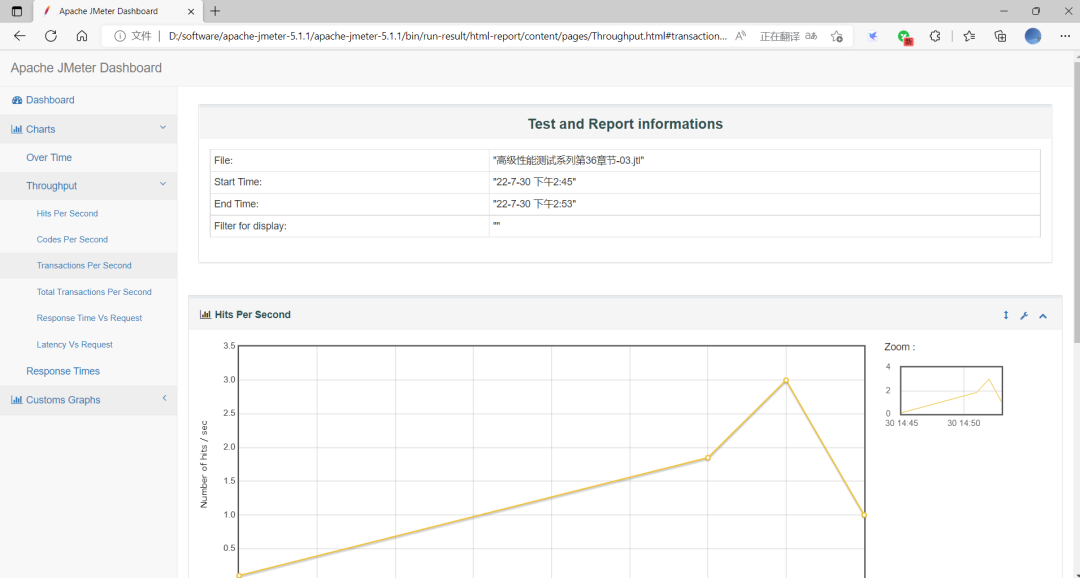Open the browser profile avatar
The image size is (1080, 578).
pos(1032,36)
